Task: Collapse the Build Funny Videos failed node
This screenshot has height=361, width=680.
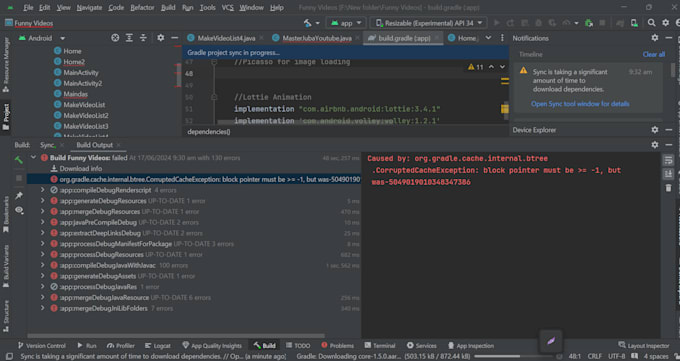Action: point(33,158)
